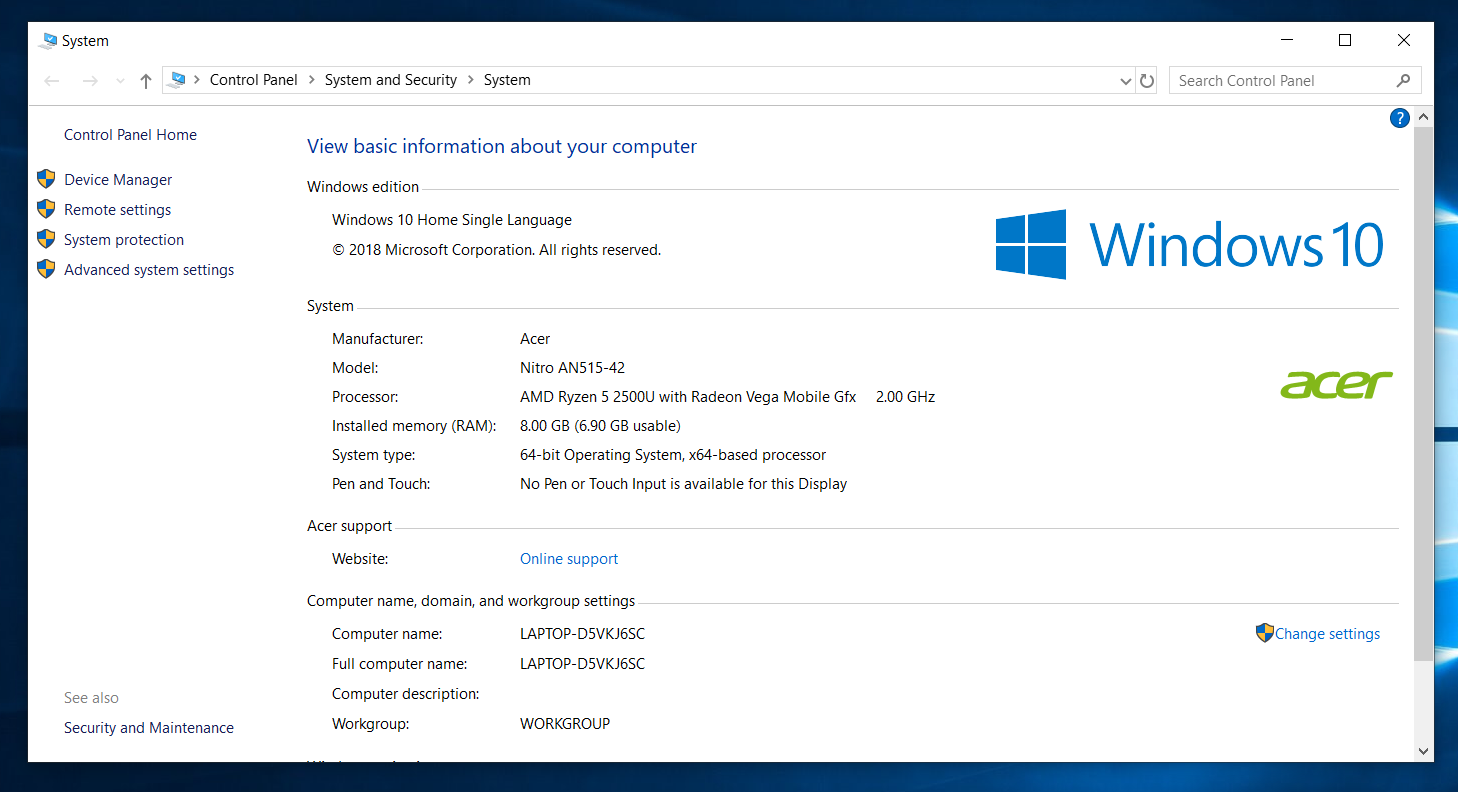The height and width of the screenshot is (792, 1458).
Task: Select Control Panel in the breadcrumb
Action: [254, 80]
